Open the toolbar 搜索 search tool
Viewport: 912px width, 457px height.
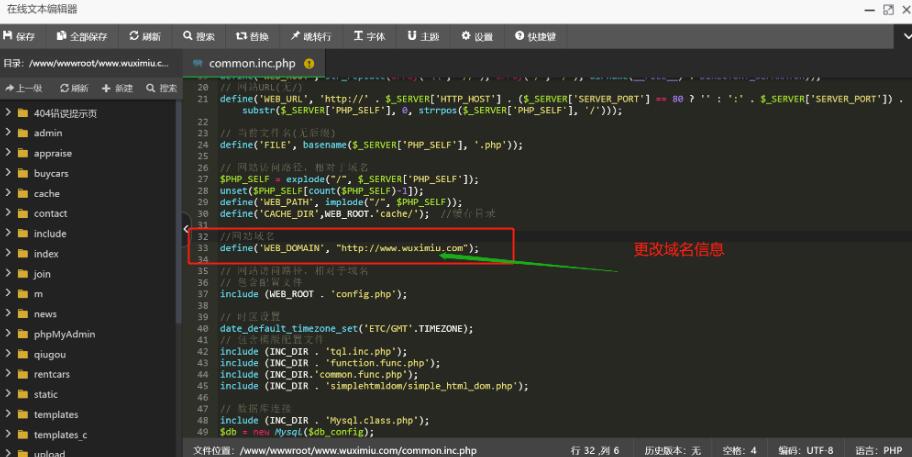coord(199,36)
